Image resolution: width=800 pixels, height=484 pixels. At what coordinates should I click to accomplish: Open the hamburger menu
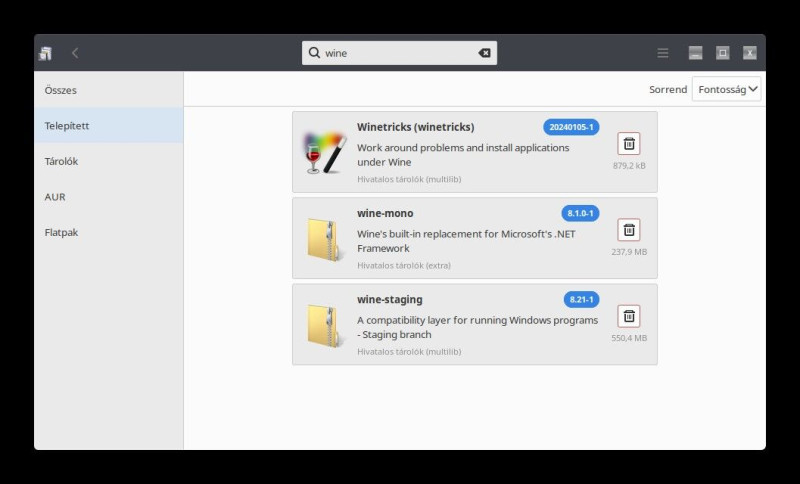(x=663, y=53)
